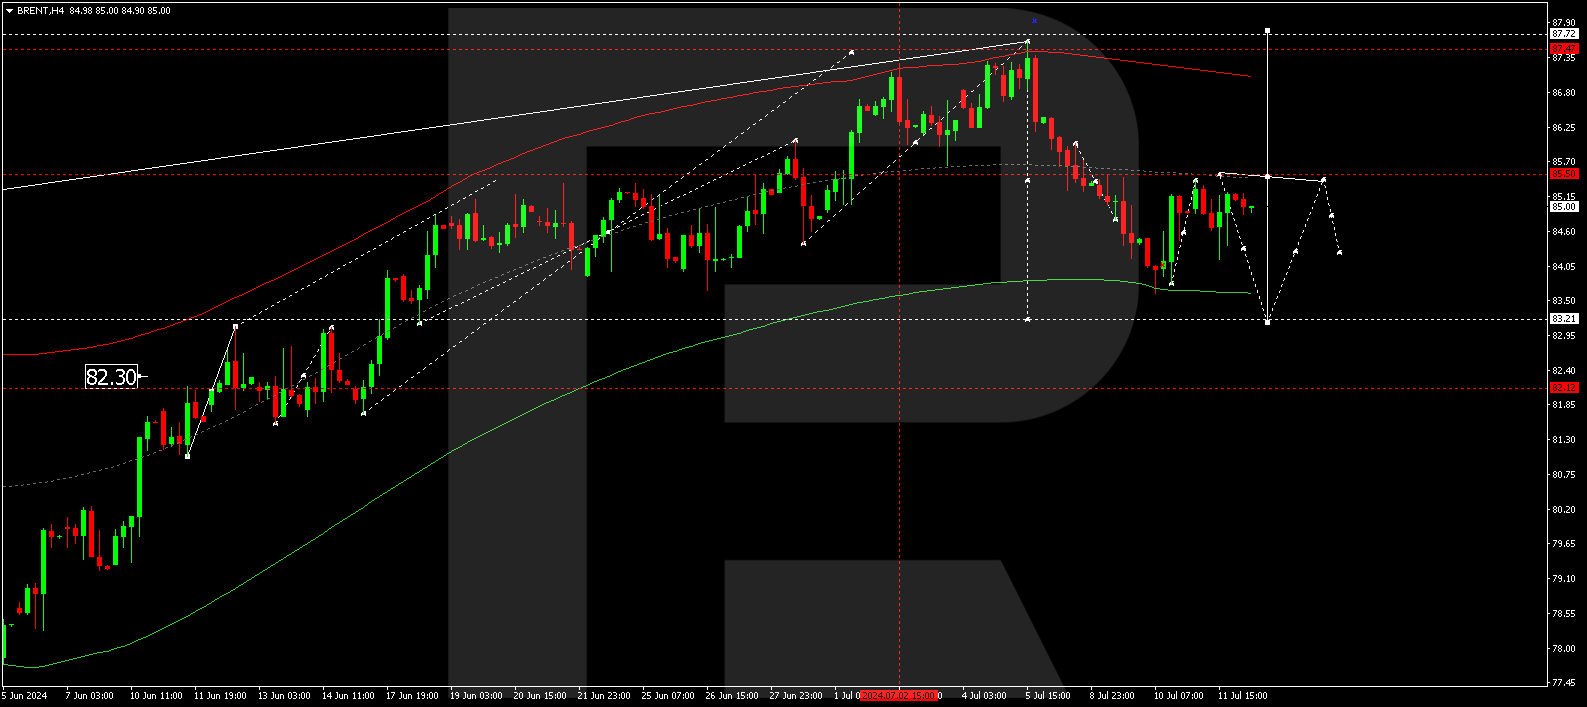This screenshot has height=707, width=1587.
Task: Click the BRENT,H4 chart title text
Action: 41,11
